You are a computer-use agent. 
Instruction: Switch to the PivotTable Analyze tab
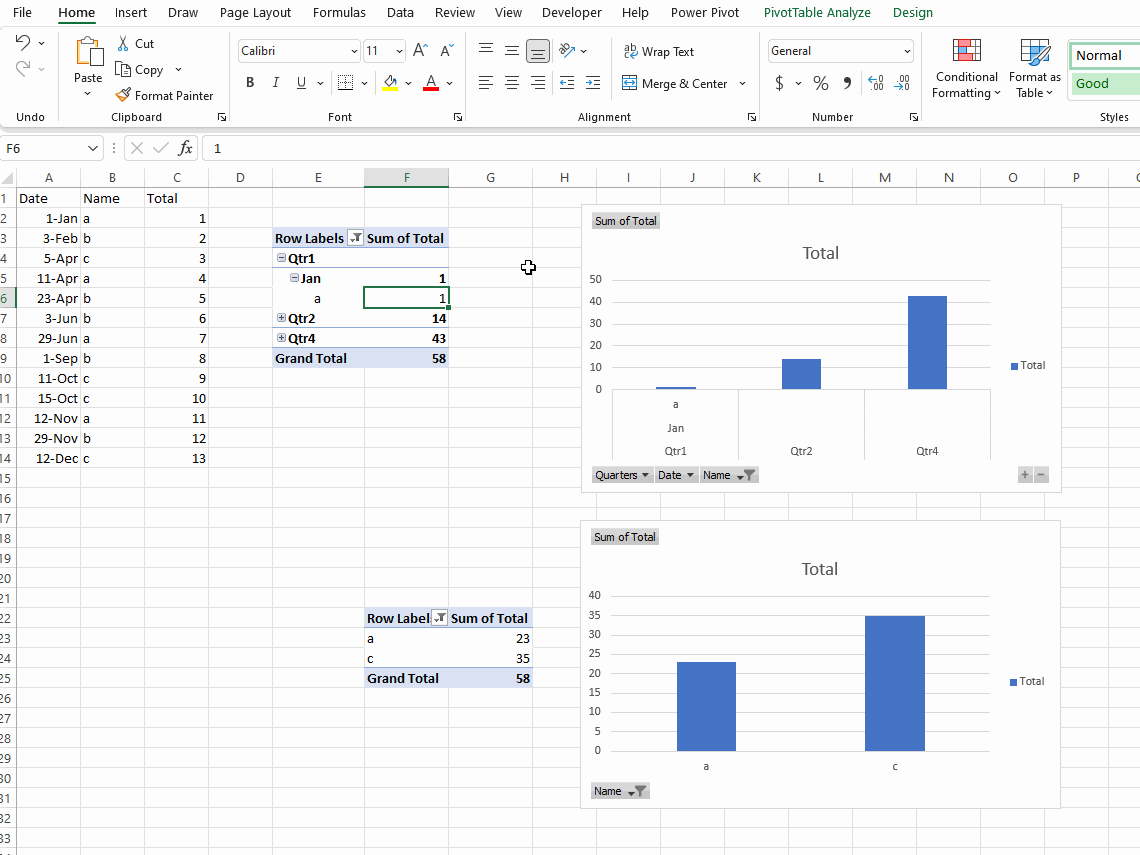pyautogui.click(x=817, y=13)
